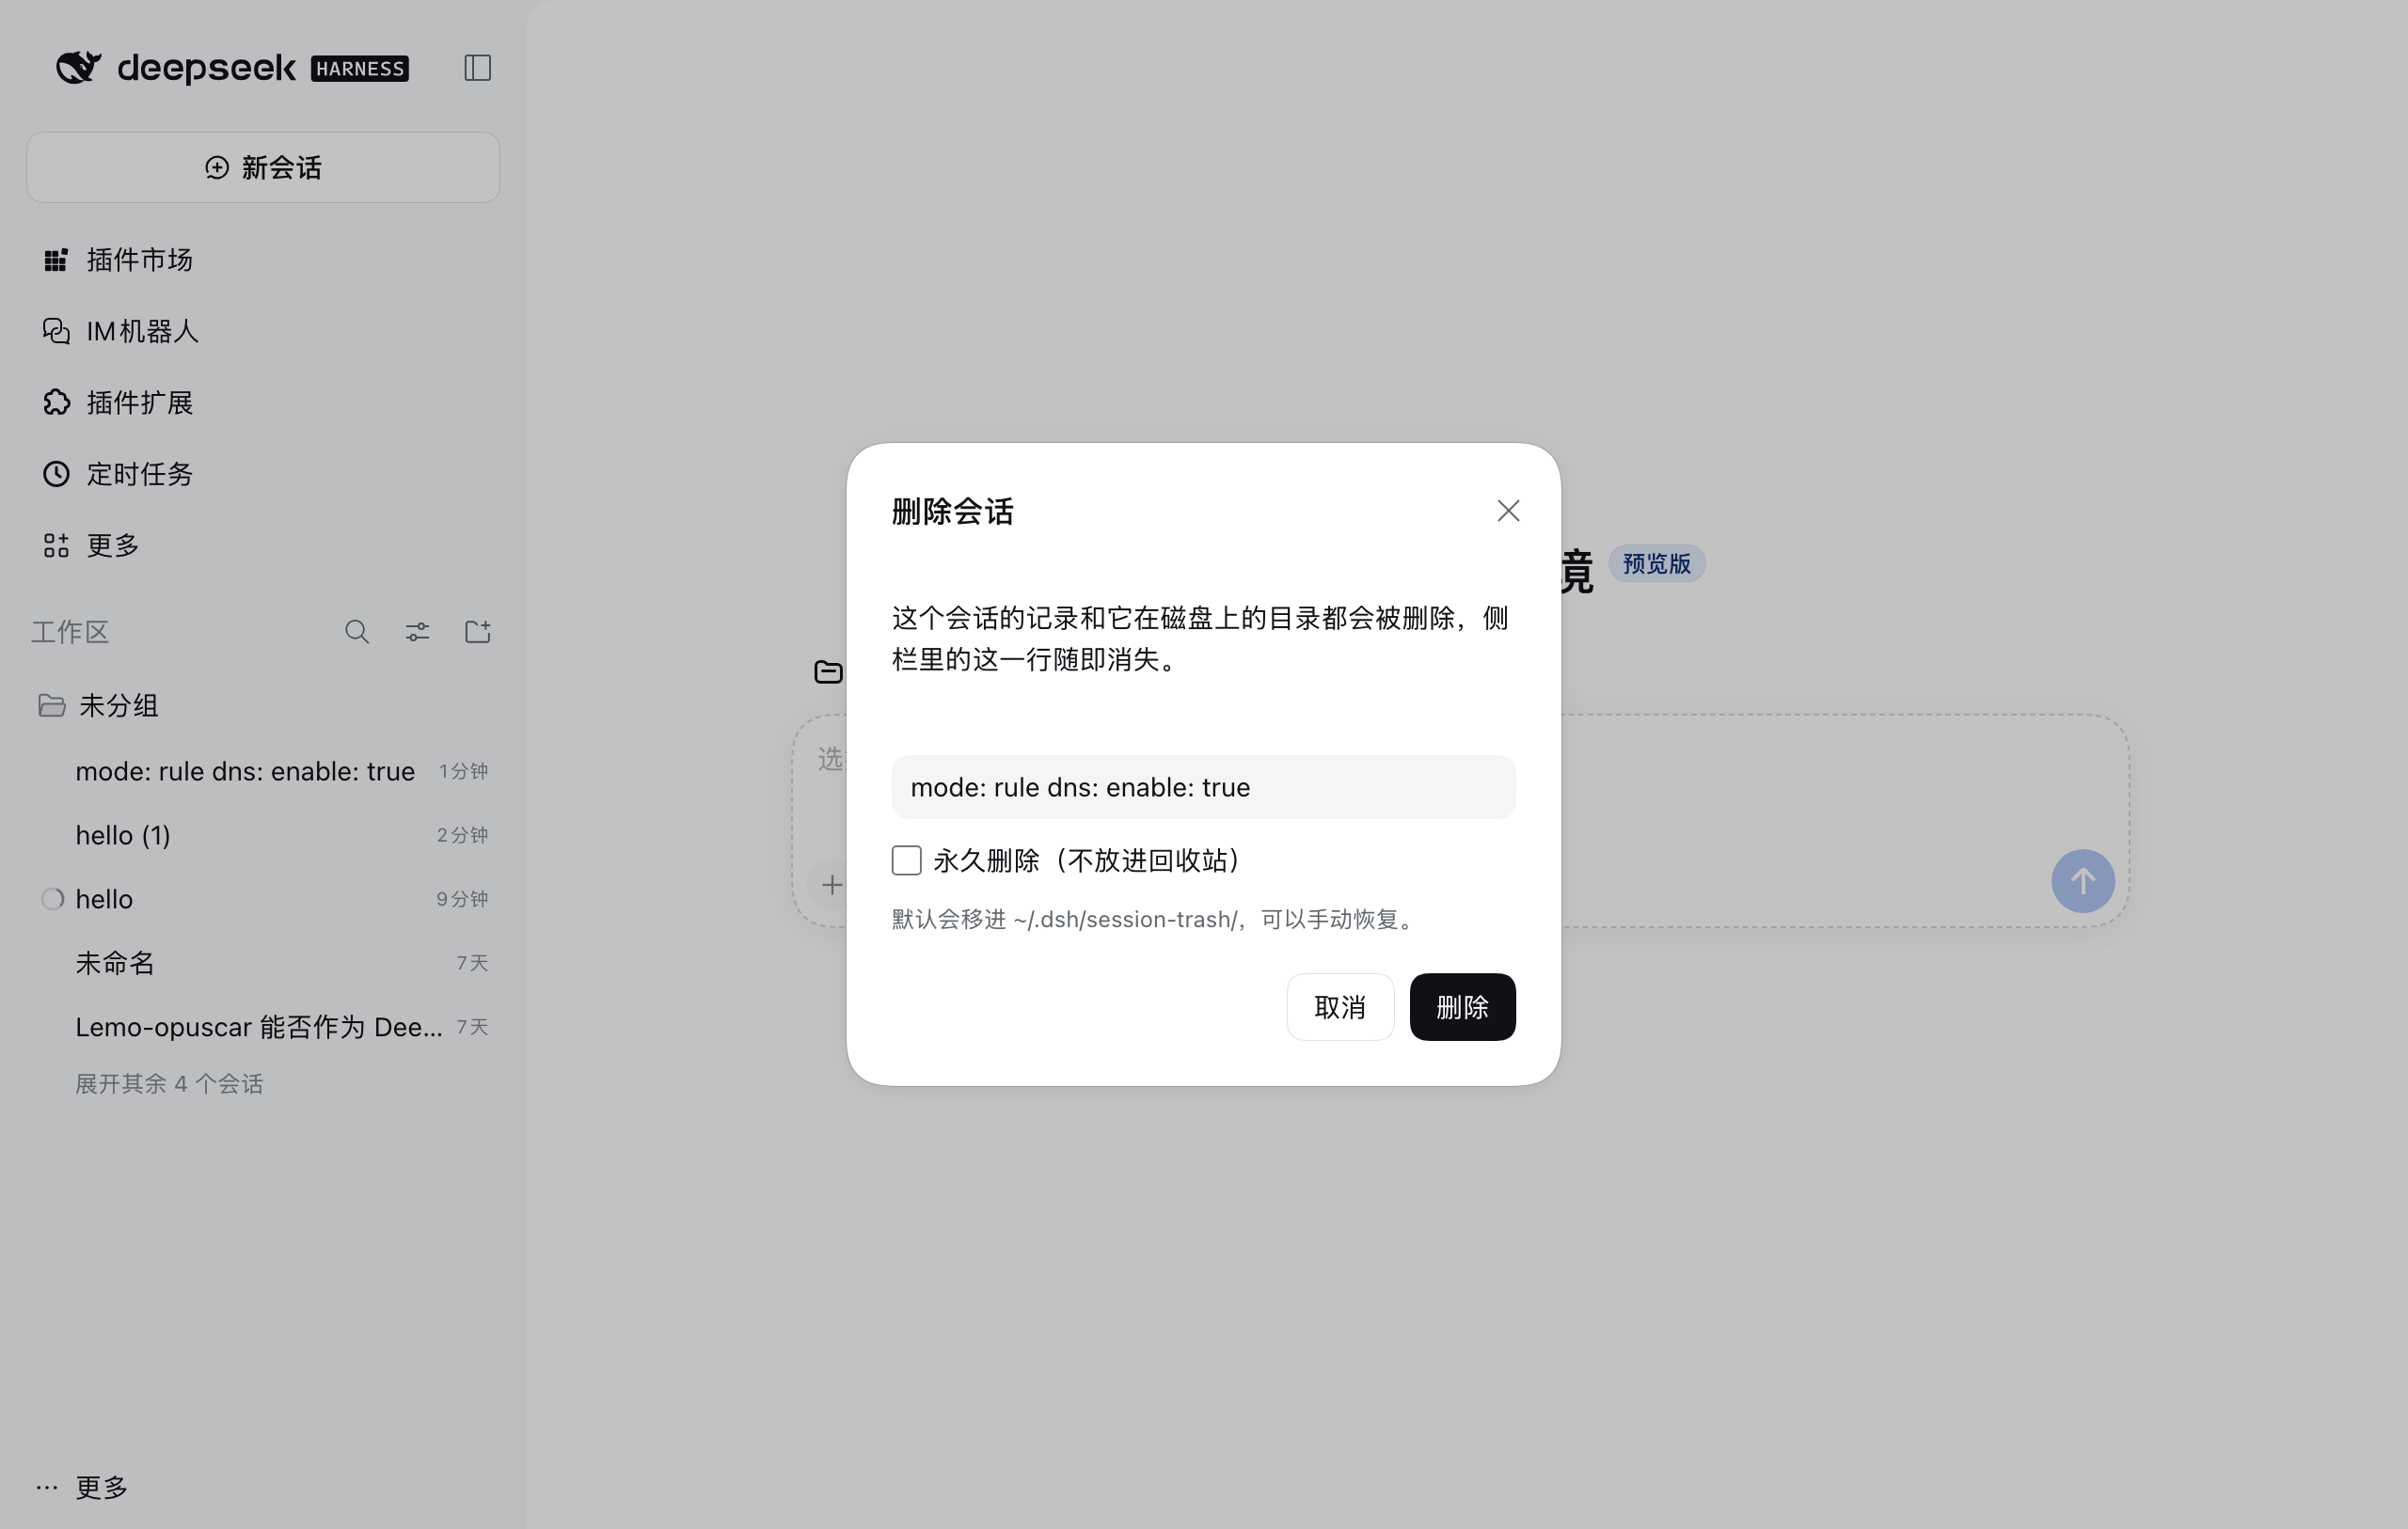
Task: Click the blue send arrow button
Action: (x=2082, y=881)
